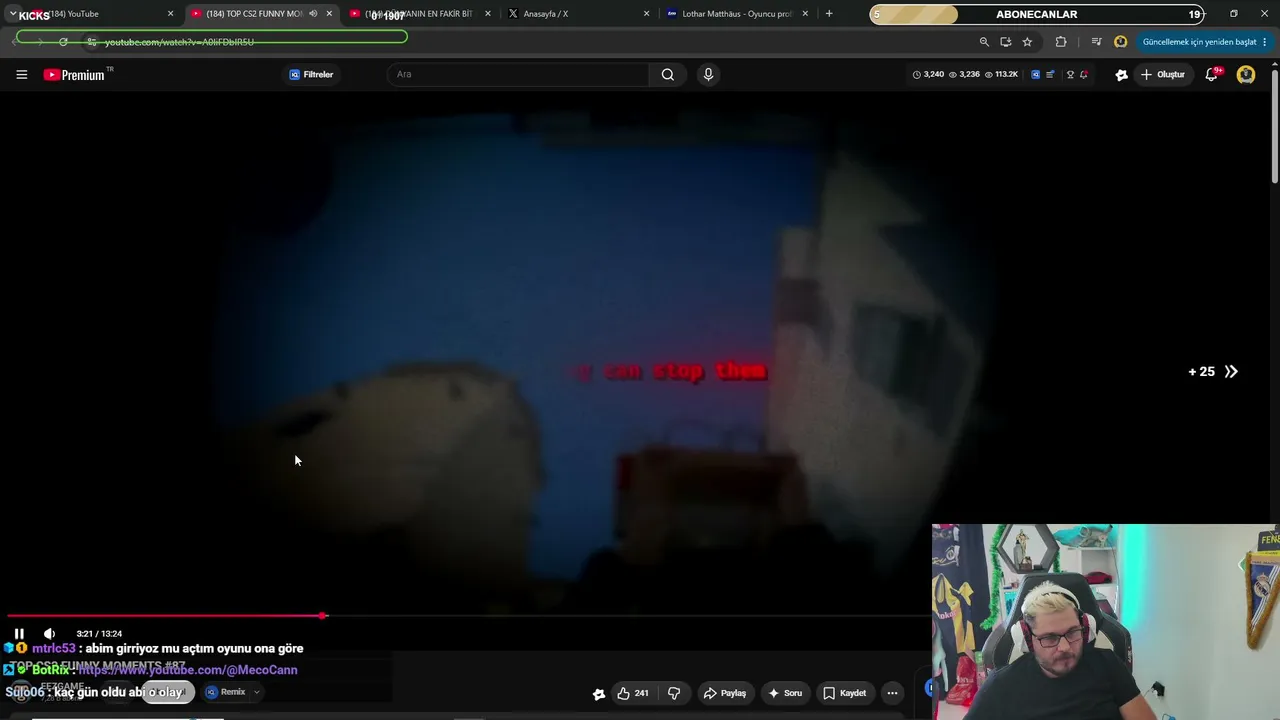Dislike the video

(674, 693)
